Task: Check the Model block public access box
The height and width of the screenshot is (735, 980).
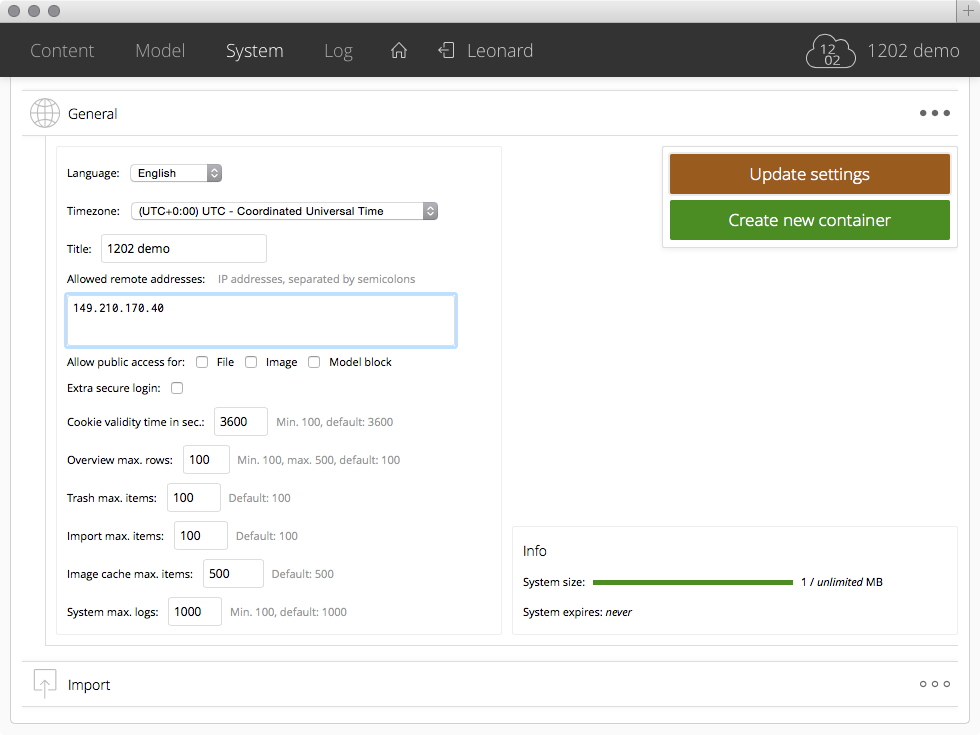Action: click(314, 362)
